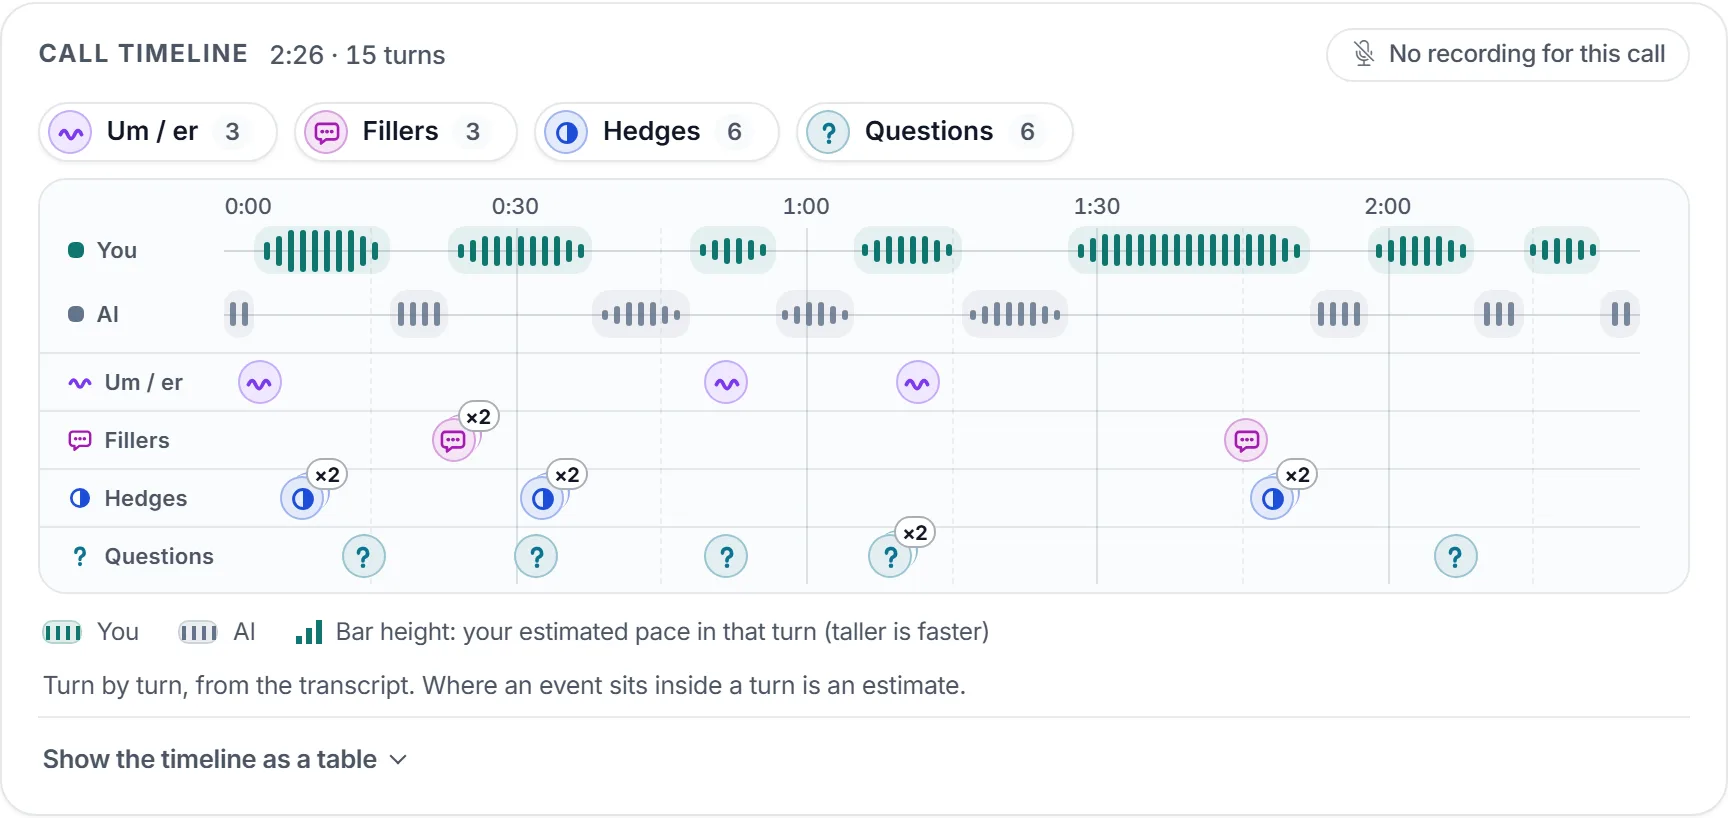Click the Fillers marker after 1:30
Image resolution: width=1728 pixels, height=818 pixels.
click(x=1246, y=440)
